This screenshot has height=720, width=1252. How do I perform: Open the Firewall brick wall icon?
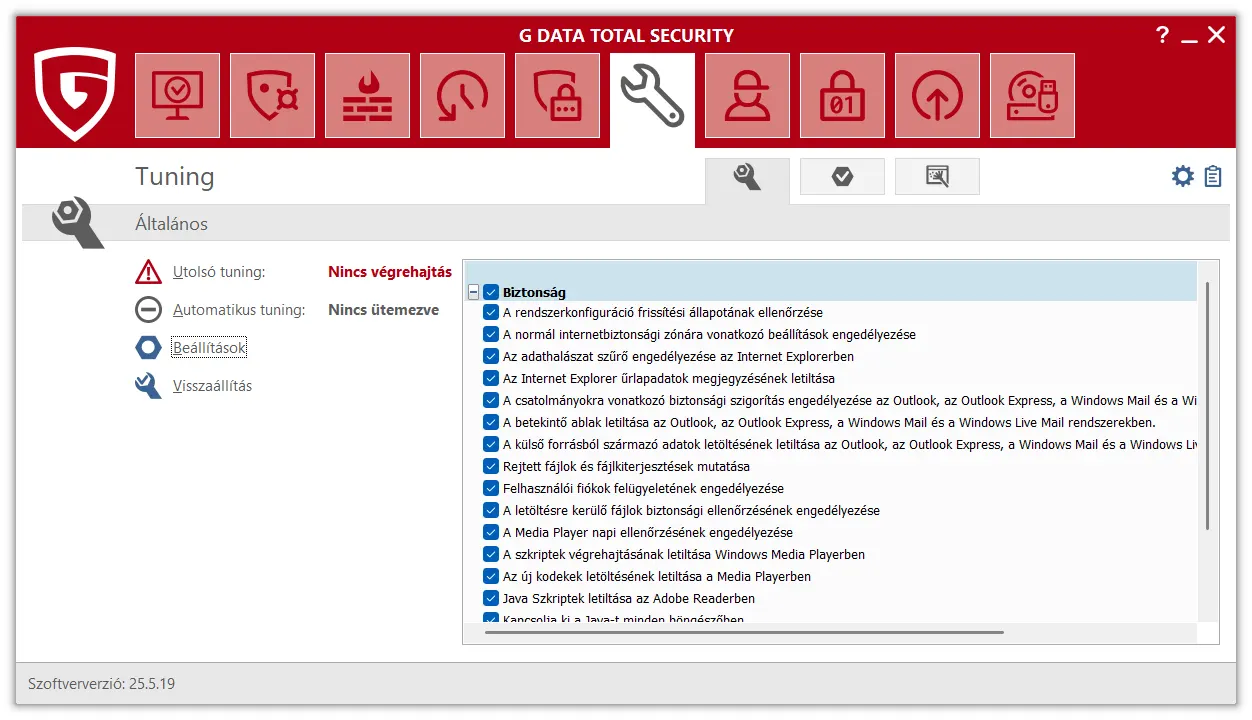coord(367,96)
